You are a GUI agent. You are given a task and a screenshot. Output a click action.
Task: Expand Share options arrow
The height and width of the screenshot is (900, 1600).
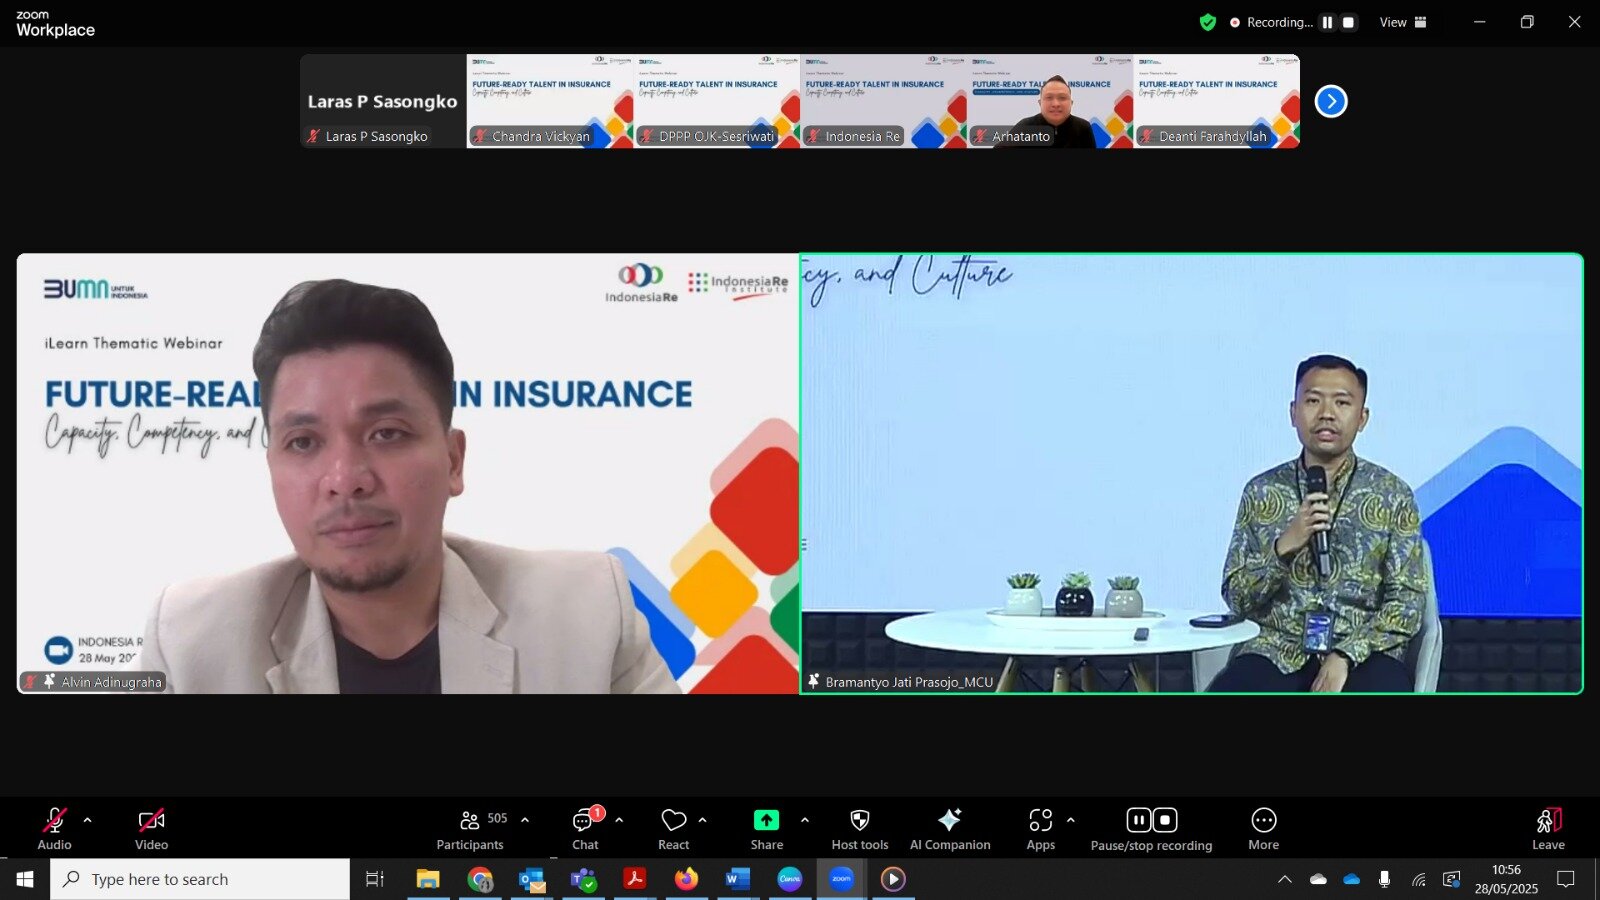[x=805, y=820]
